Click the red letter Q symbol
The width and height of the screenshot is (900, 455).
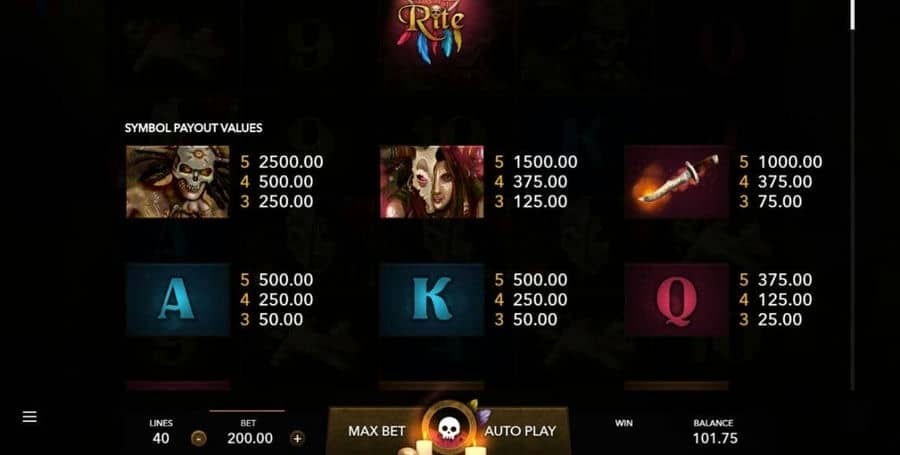coord(677,299)
